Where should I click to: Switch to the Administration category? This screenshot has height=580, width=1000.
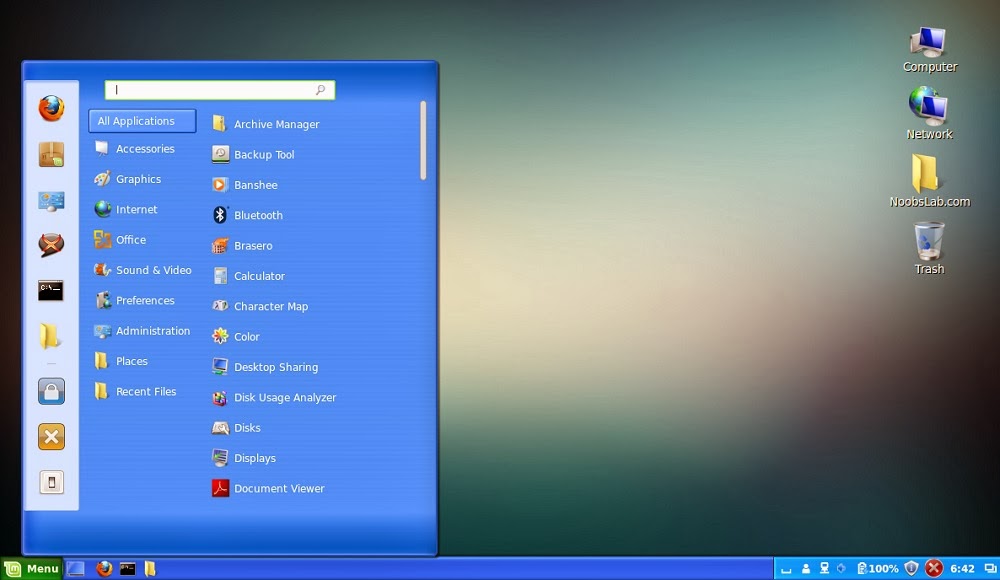click(x=152, y=331)
